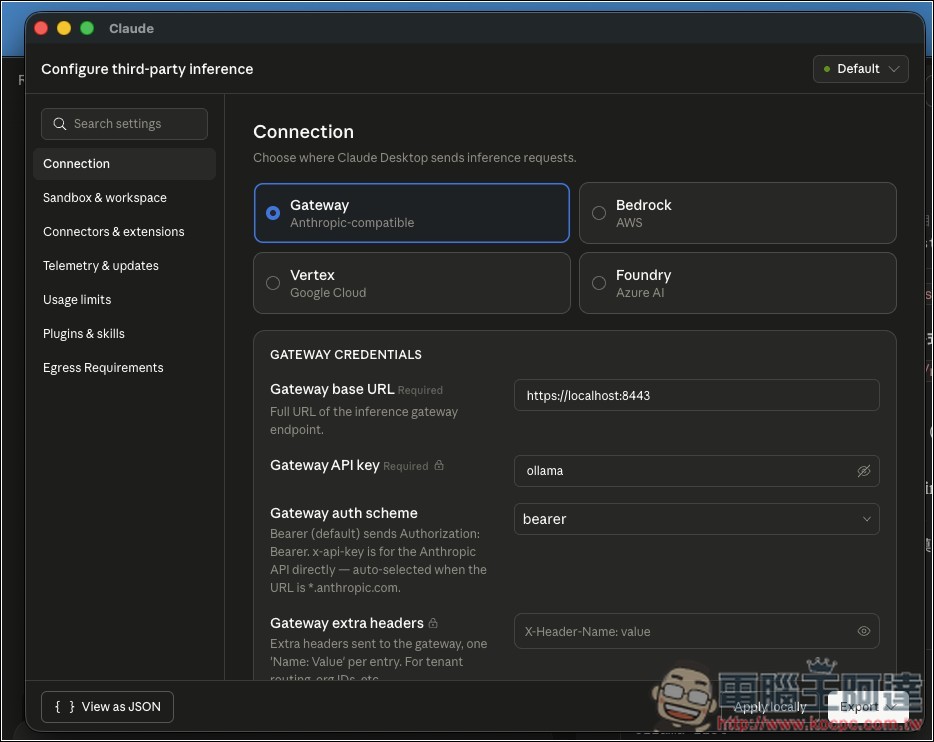
Task: Switch to Telemetry & updates section
Action: pos(101,266)
